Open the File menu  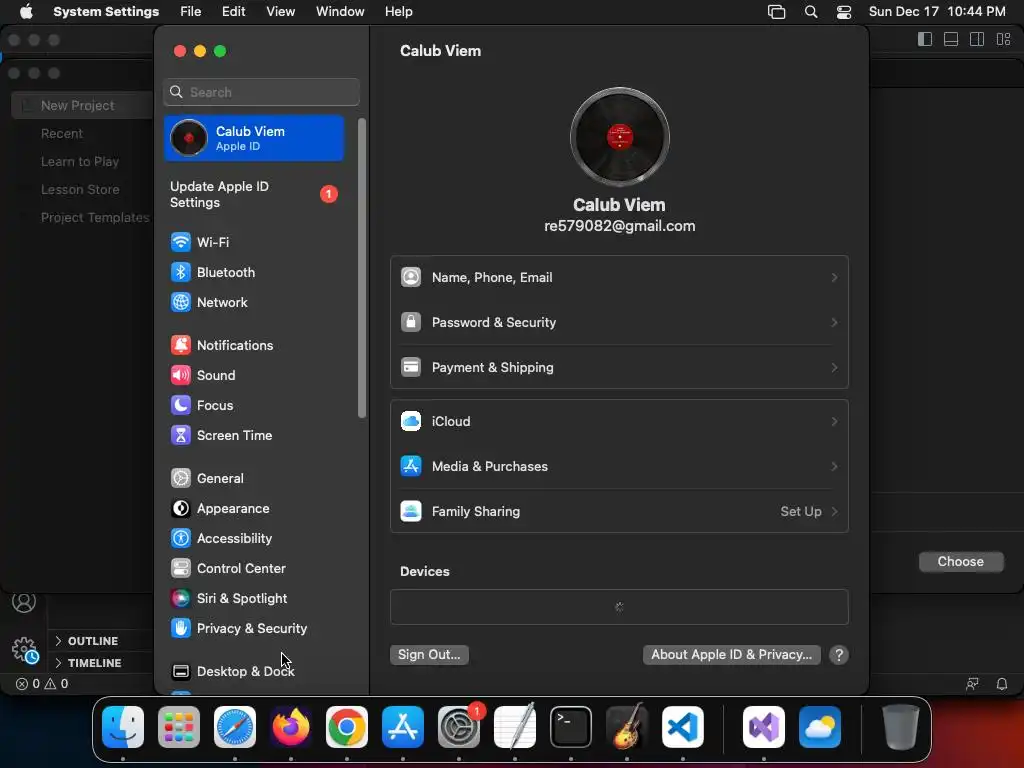tap(191, 12)
